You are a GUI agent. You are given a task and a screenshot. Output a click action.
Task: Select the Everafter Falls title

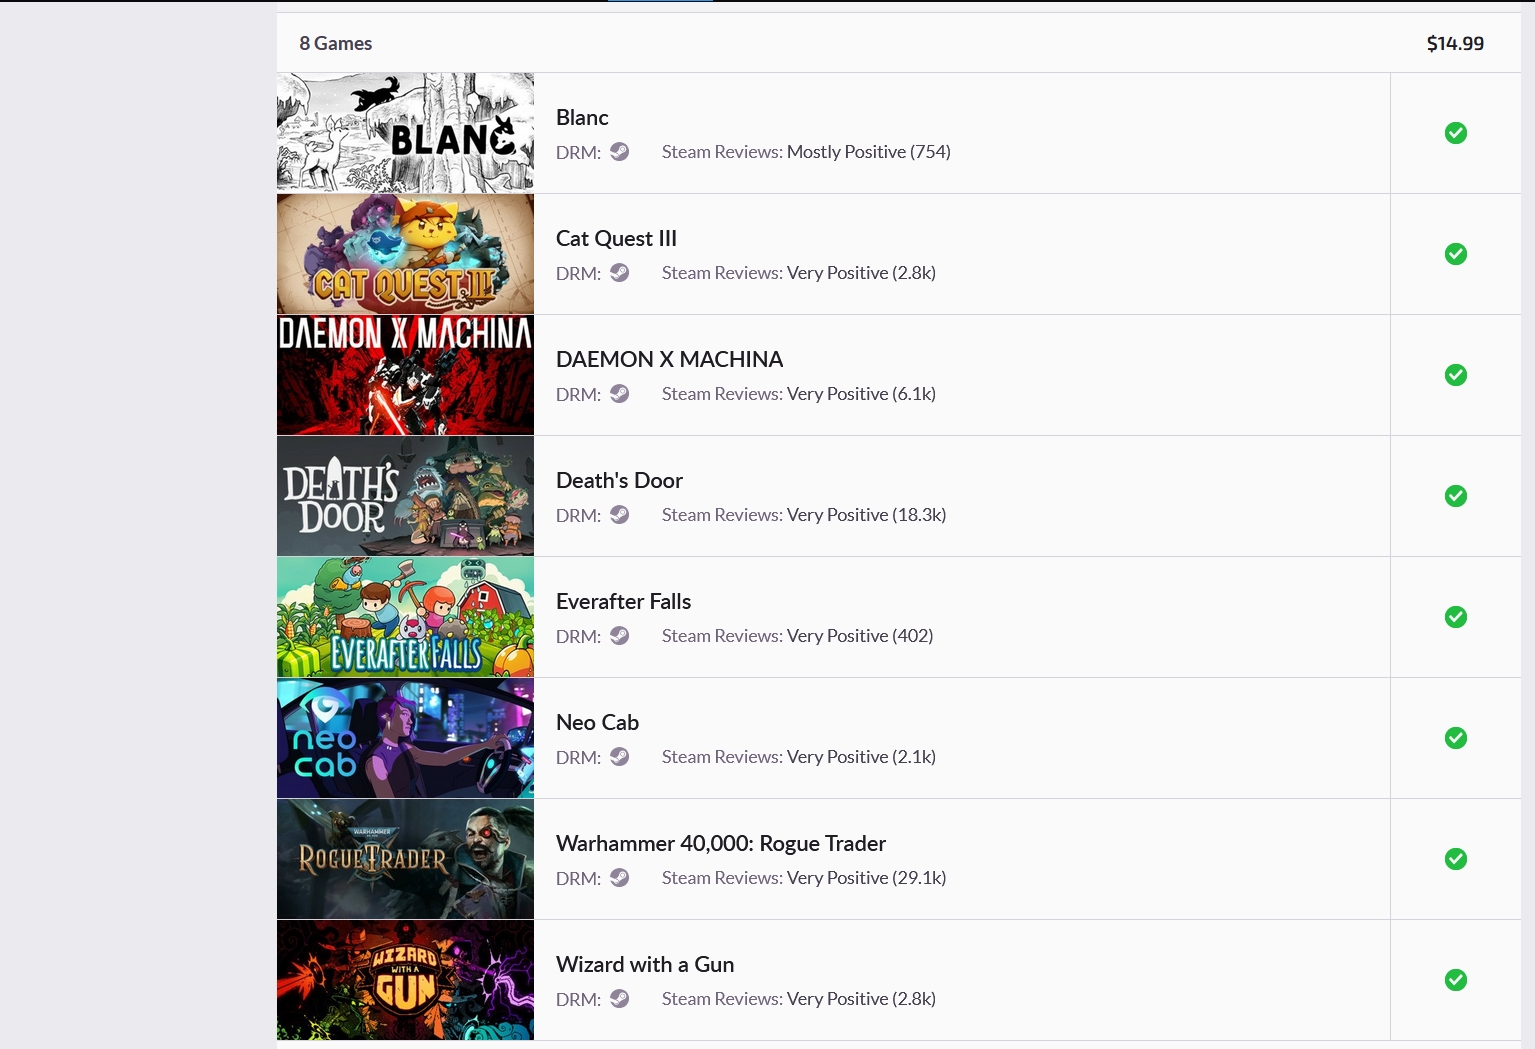[x=623, y=602]
